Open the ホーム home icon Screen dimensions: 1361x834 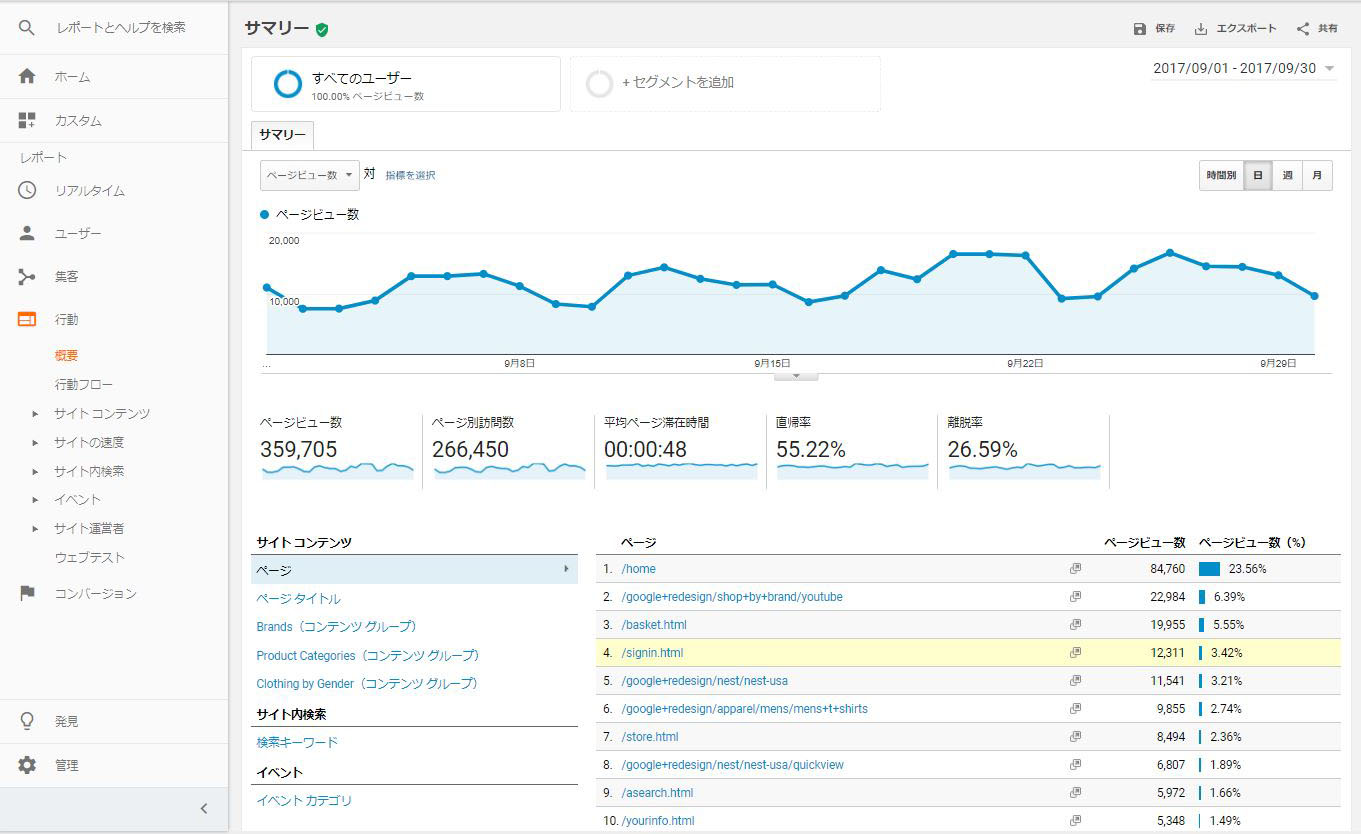27,77
